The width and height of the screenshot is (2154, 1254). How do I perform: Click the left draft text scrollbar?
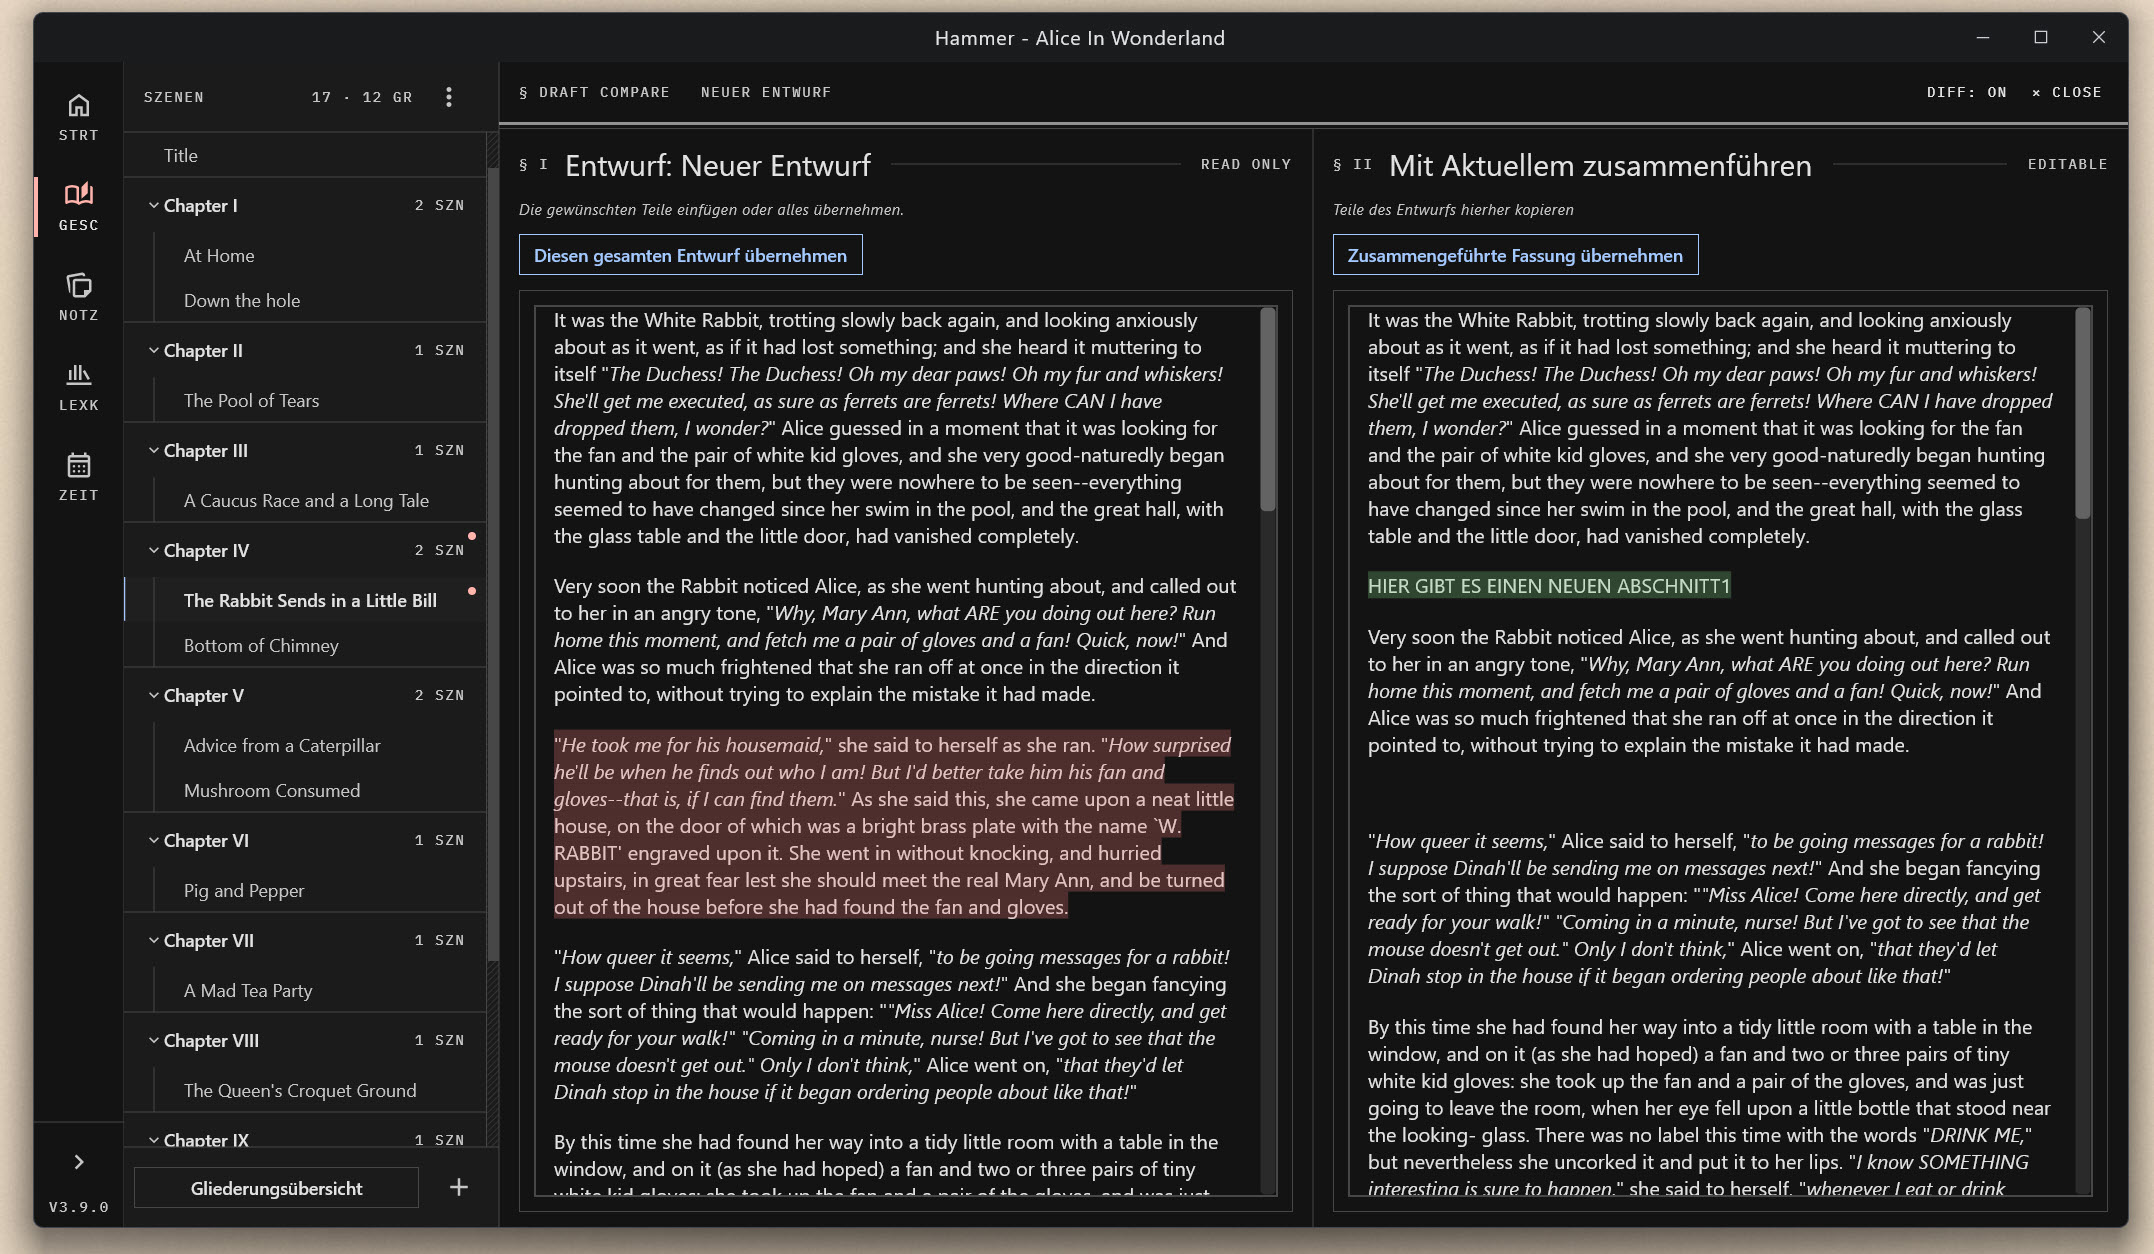pos(1268,410)
